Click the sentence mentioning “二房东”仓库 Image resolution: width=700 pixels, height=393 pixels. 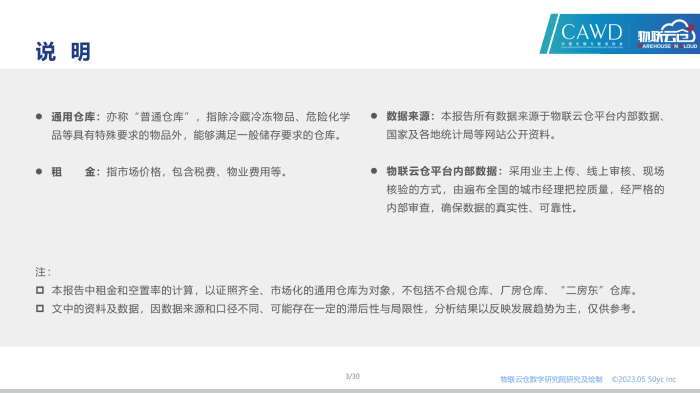(x=344, y=291)
